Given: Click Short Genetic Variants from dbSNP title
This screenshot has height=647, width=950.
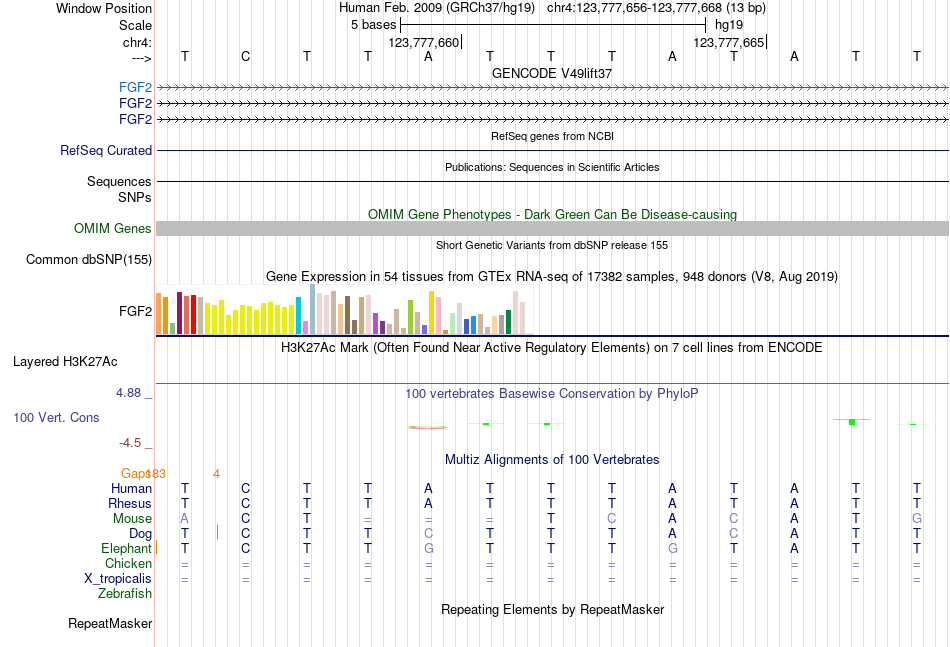Looking at the screenshot, I should click(x=552, y=245).
